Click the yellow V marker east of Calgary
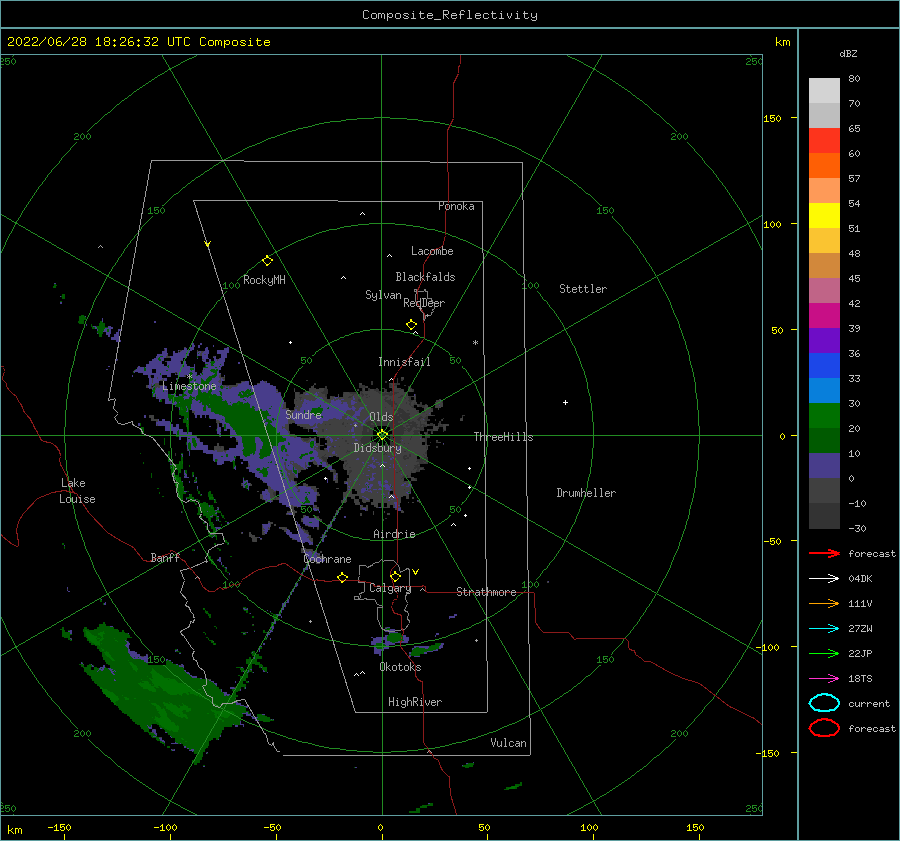900x841 pixels. point(415,572)
